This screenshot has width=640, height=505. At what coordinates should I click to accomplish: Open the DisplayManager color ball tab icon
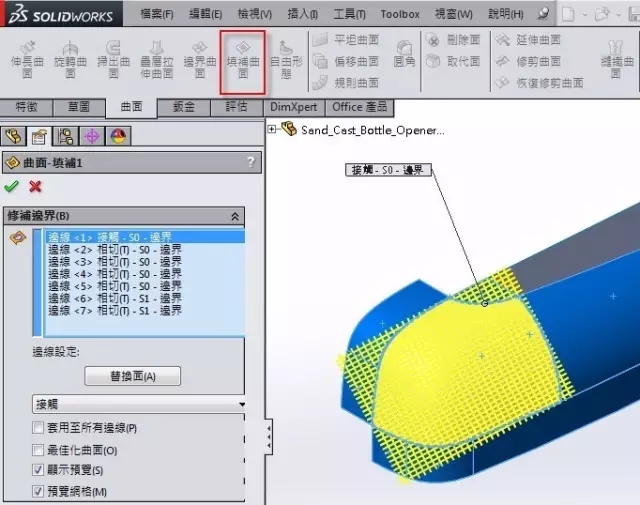tap(118, 136)
